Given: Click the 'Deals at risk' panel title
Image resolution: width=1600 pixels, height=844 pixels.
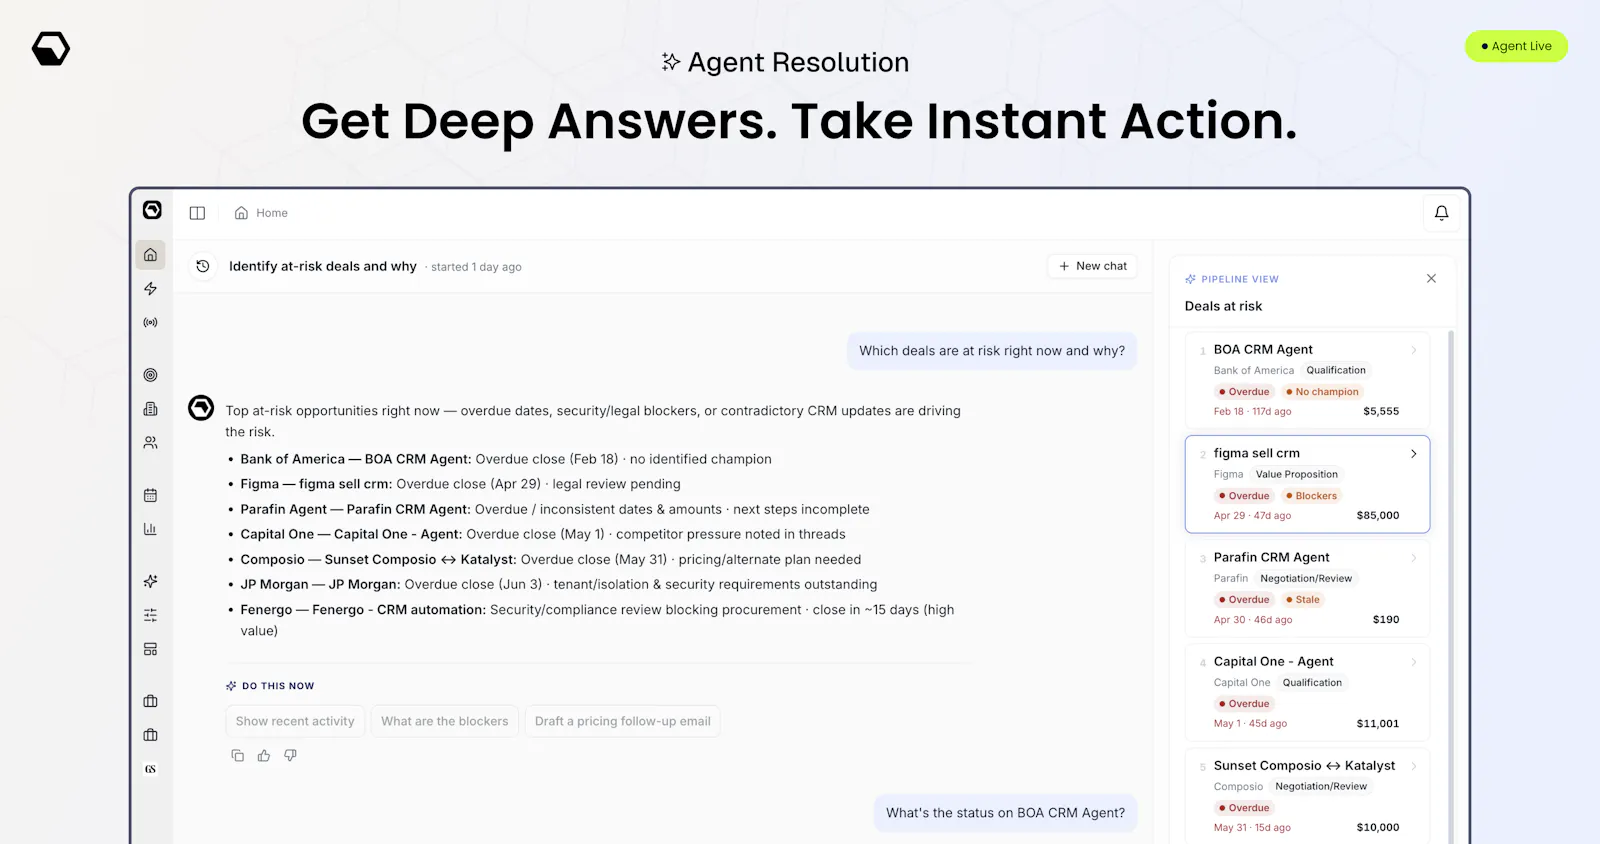Looking at the screenshot, I should (1223, 306).
